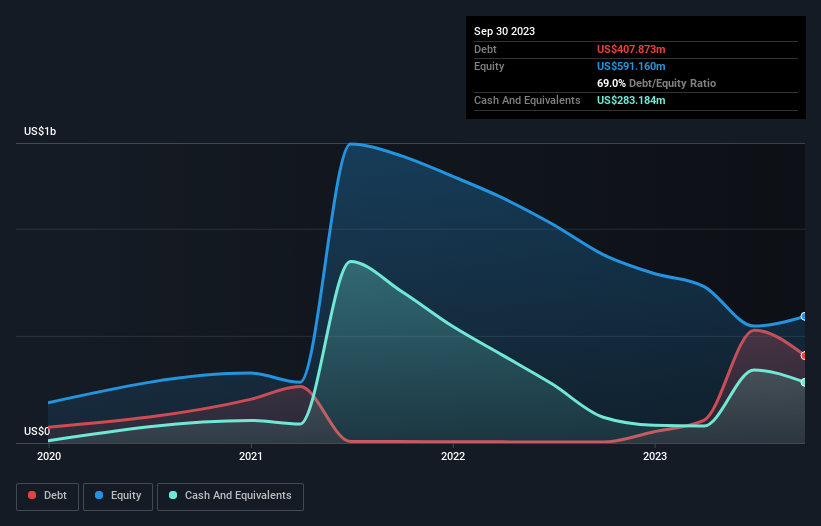
Task: Click the Sep 30 2023 tooltip date
Action: pos(504,31)
